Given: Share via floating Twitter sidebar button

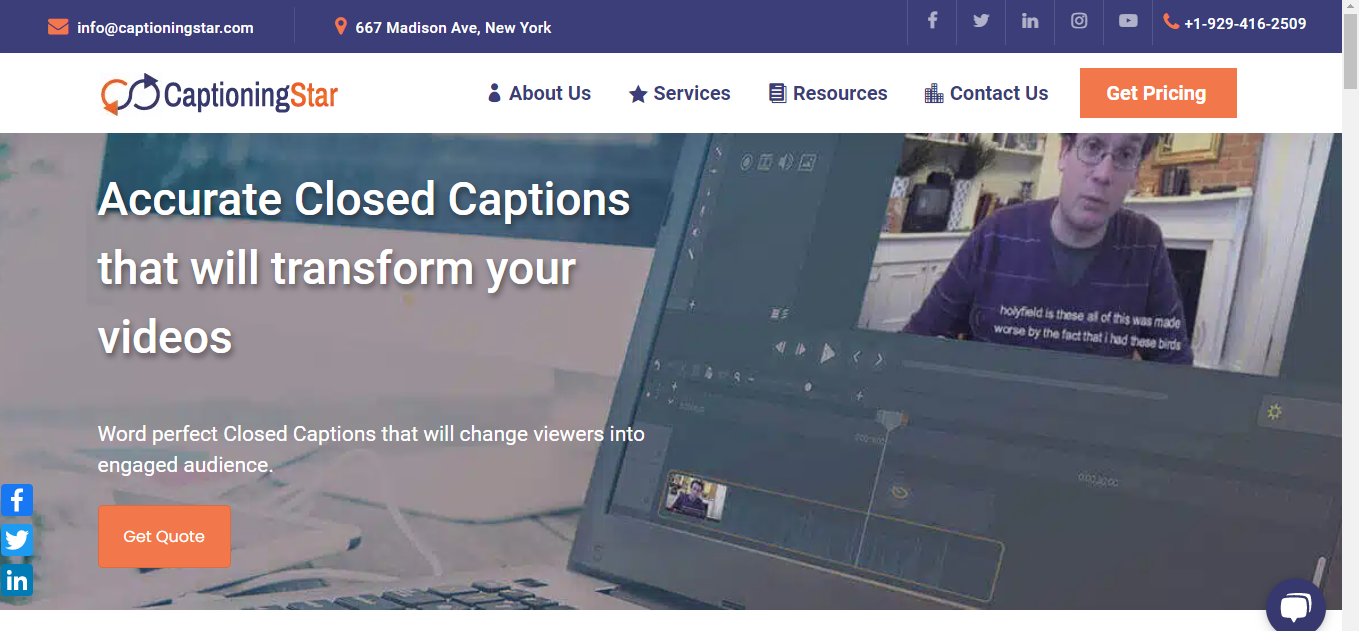Looking at the screenshot, I should 17,540.
